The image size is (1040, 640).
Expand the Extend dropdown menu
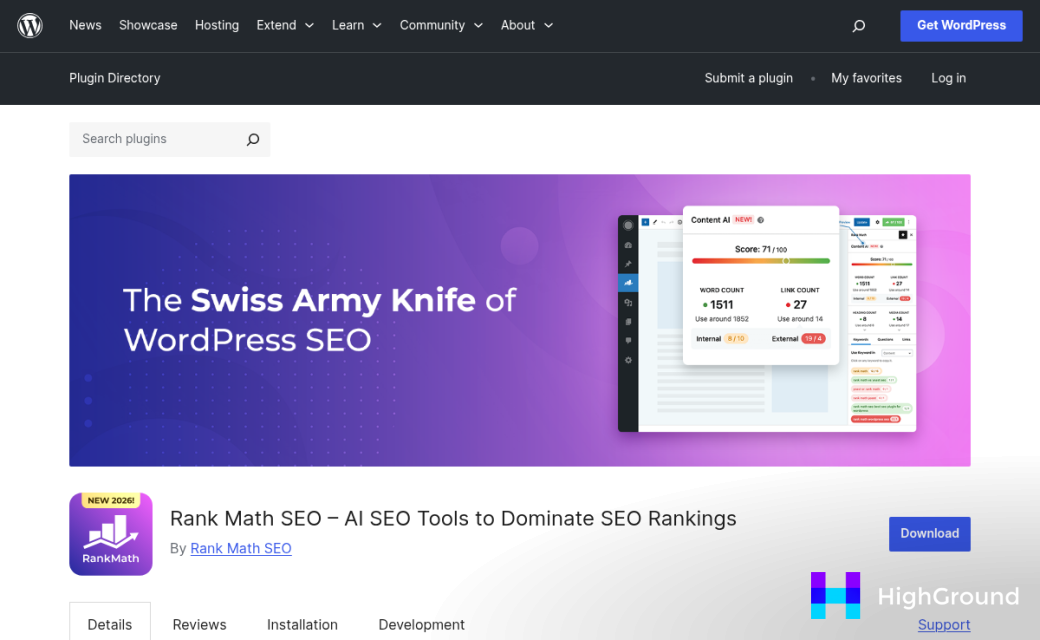285,25
